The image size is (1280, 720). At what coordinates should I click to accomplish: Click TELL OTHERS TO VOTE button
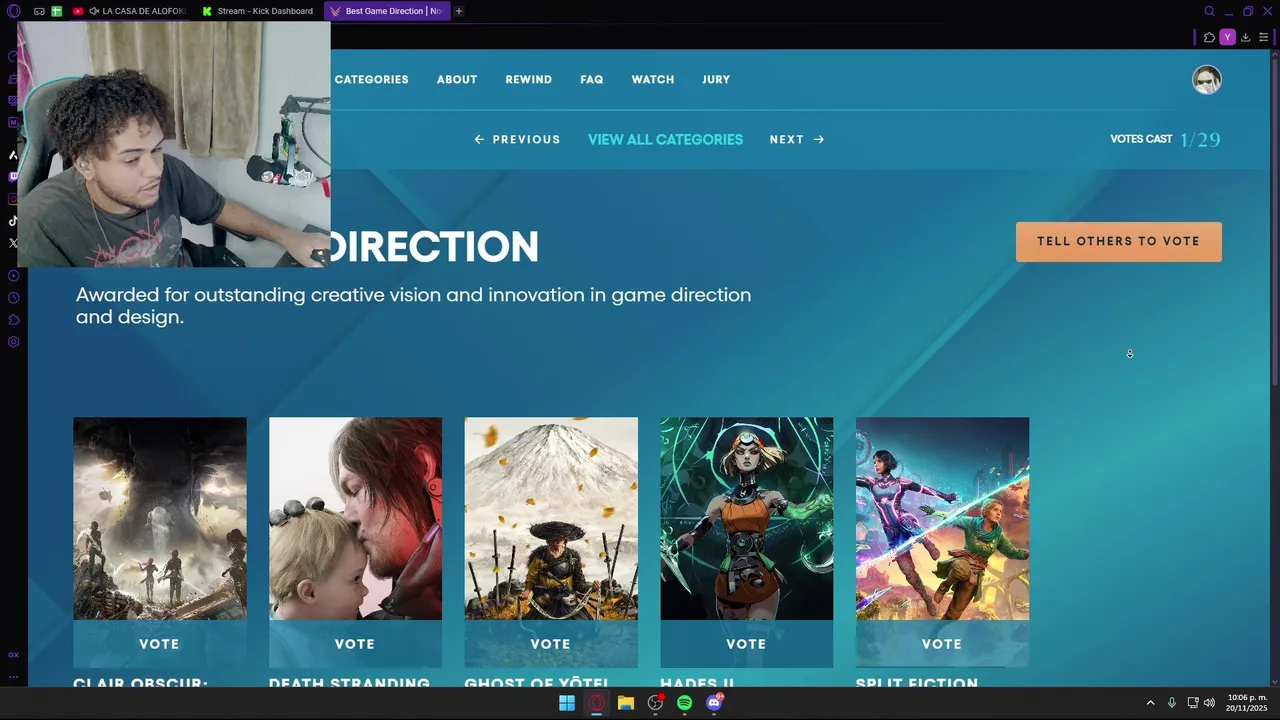click(x=1119, y=242)
